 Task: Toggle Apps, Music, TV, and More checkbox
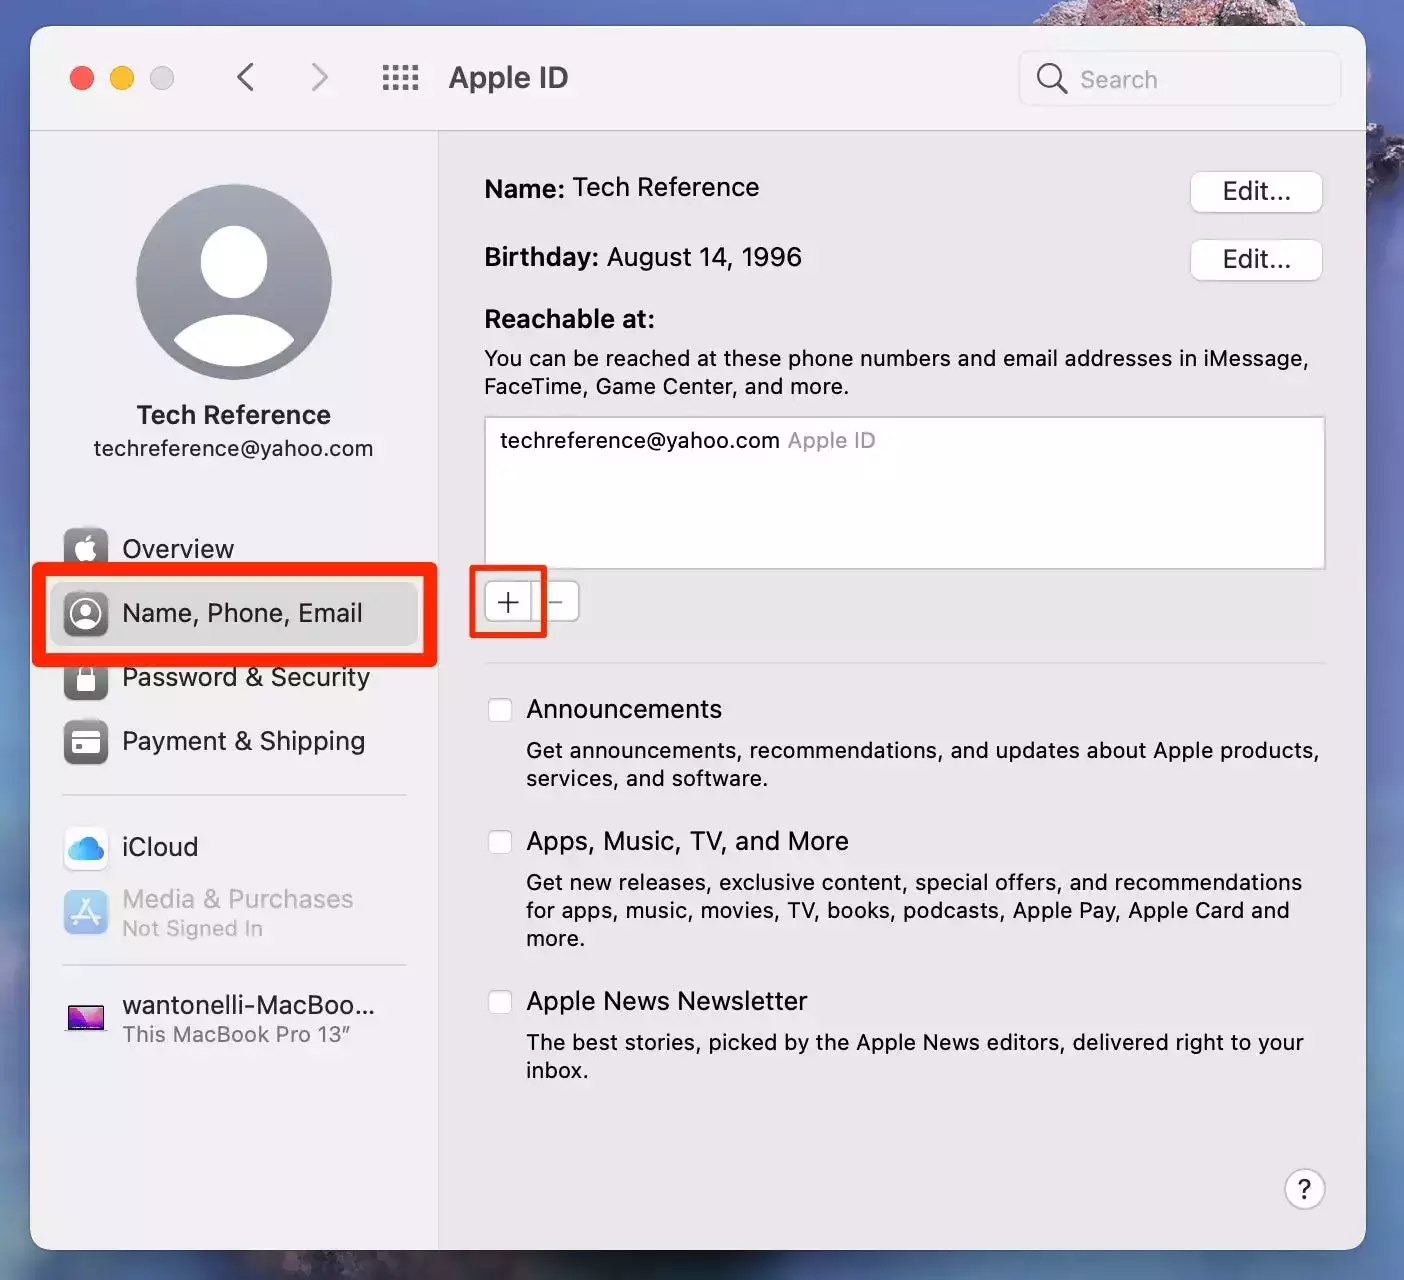click(500, 842)
